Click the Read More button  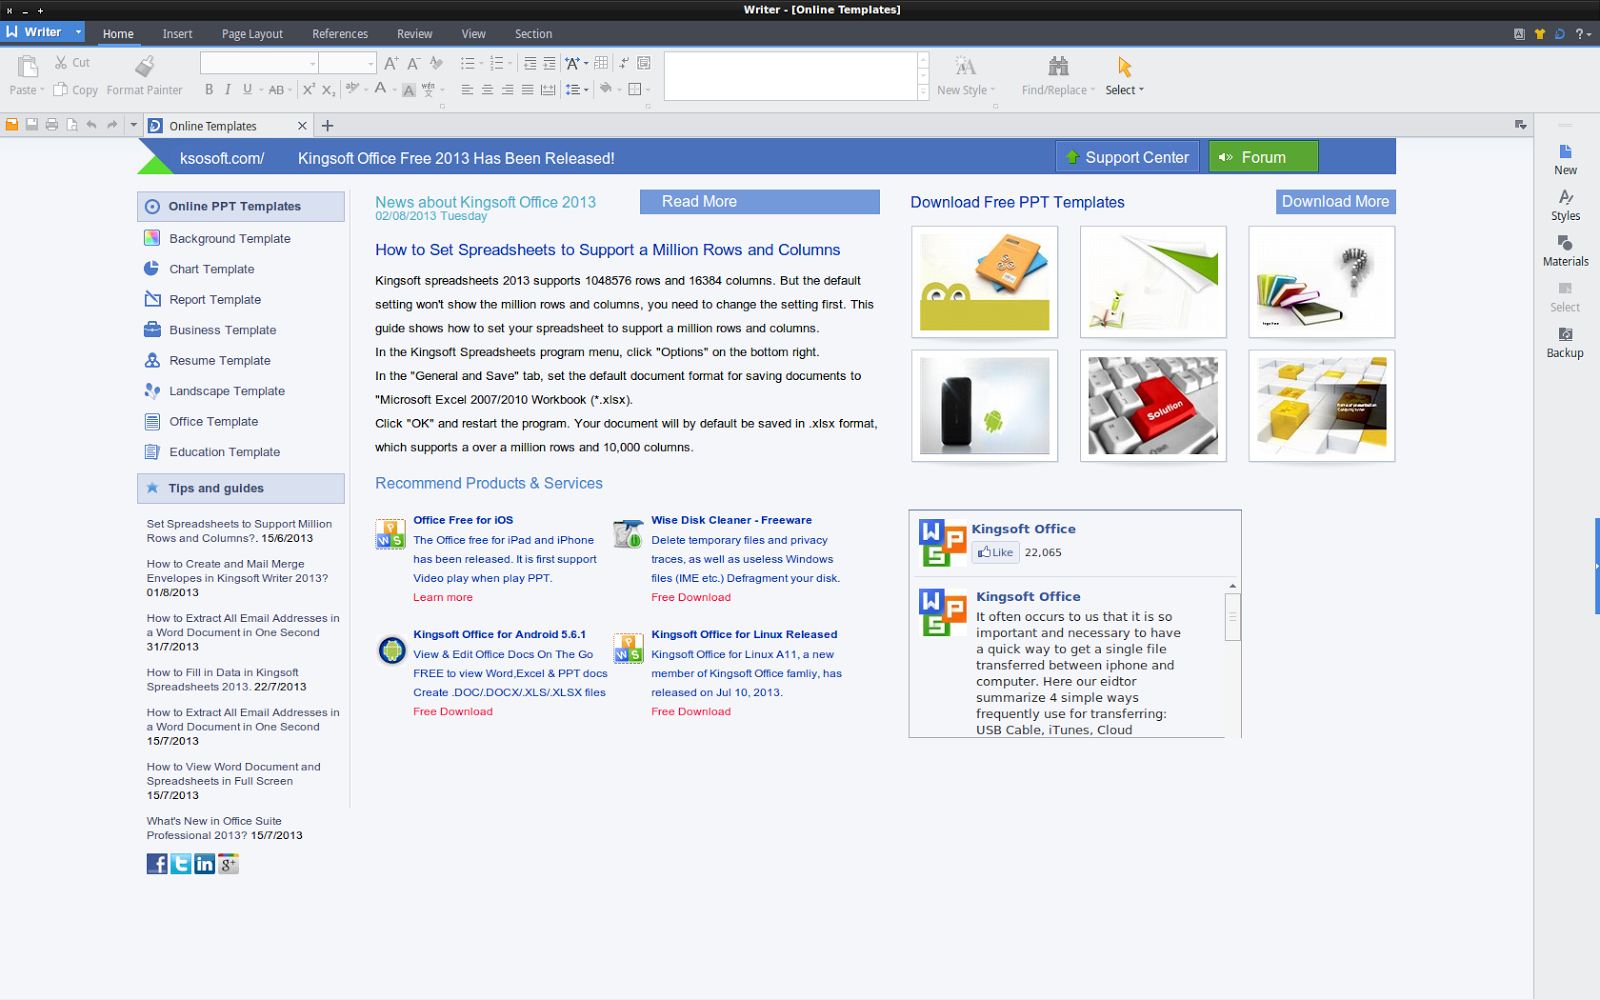(x=760, y=202)
